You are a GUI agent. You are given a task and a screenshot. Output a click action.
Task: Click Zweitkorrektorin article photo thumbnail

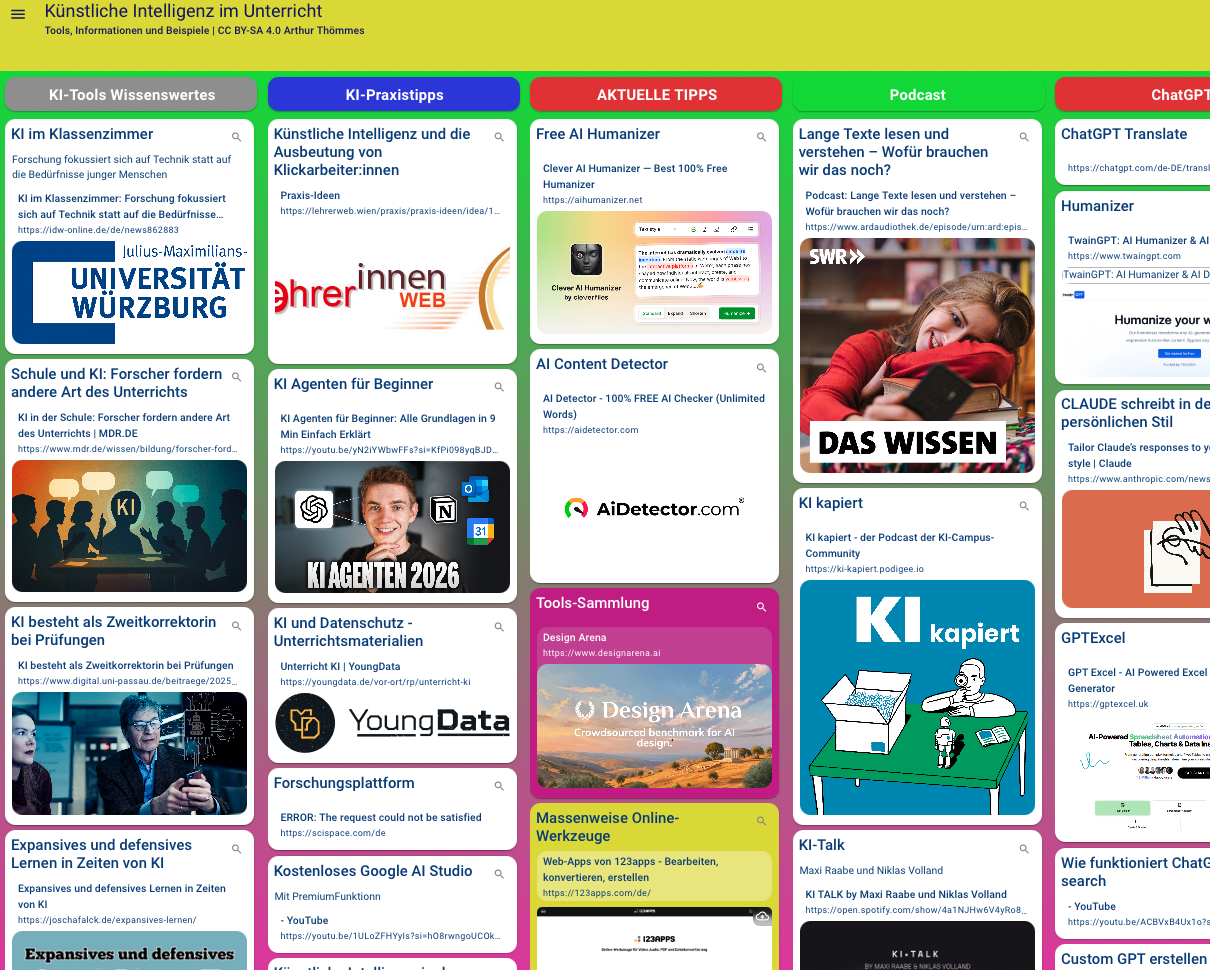pyautogui.click(x=129, y=753)
